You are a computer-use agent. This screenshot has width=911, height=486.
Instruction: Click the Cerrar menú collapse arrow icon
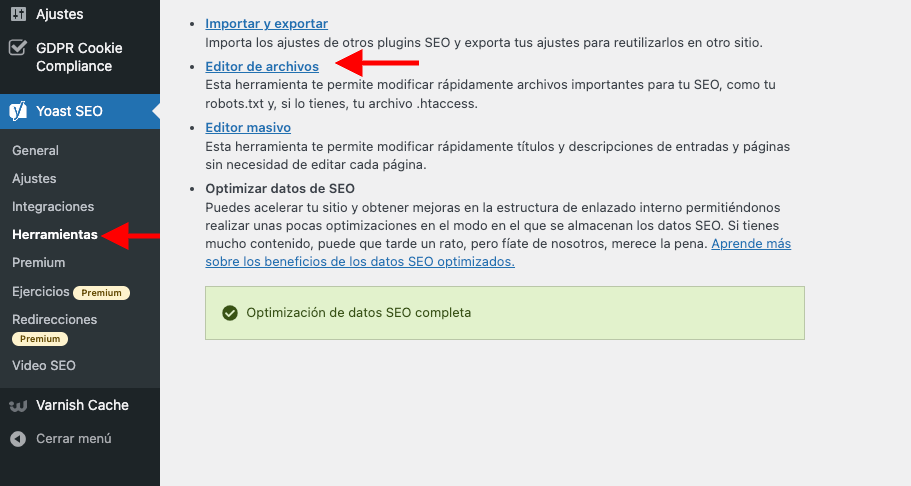tap(18, 439)
